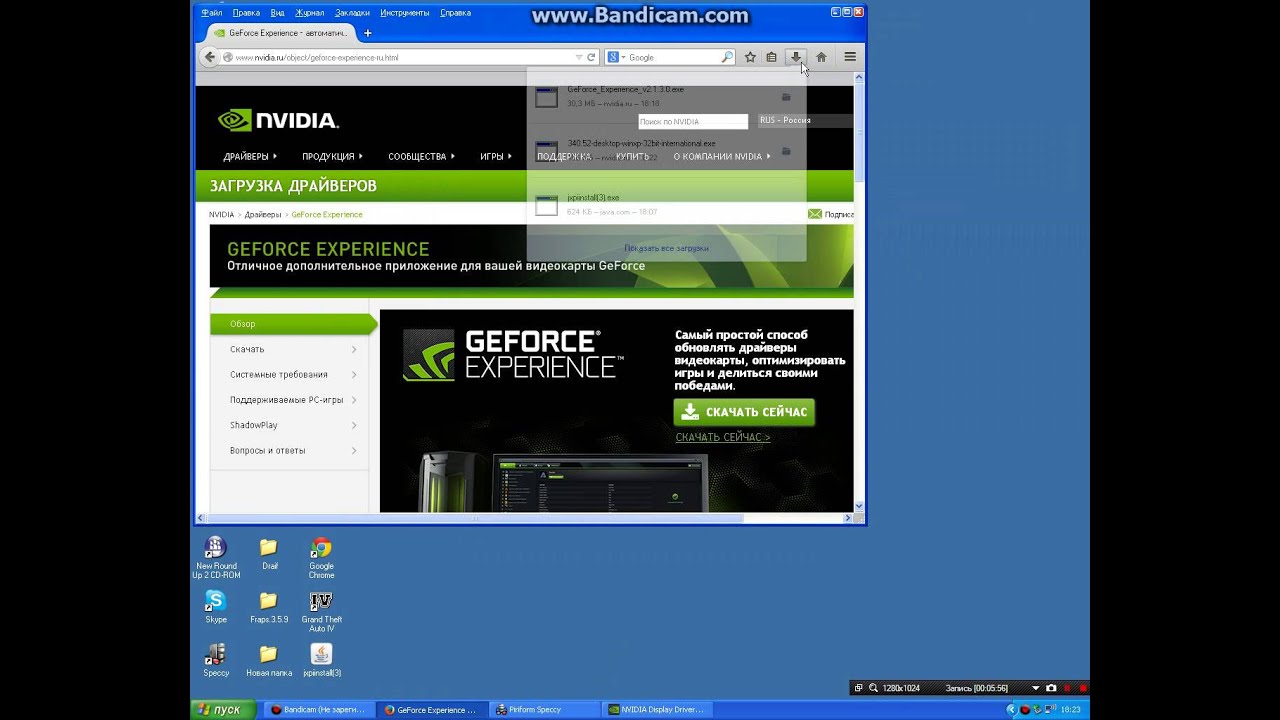Go back with the browser back arrow
This screenshot has height=720, width=1280.
[209, 57]
